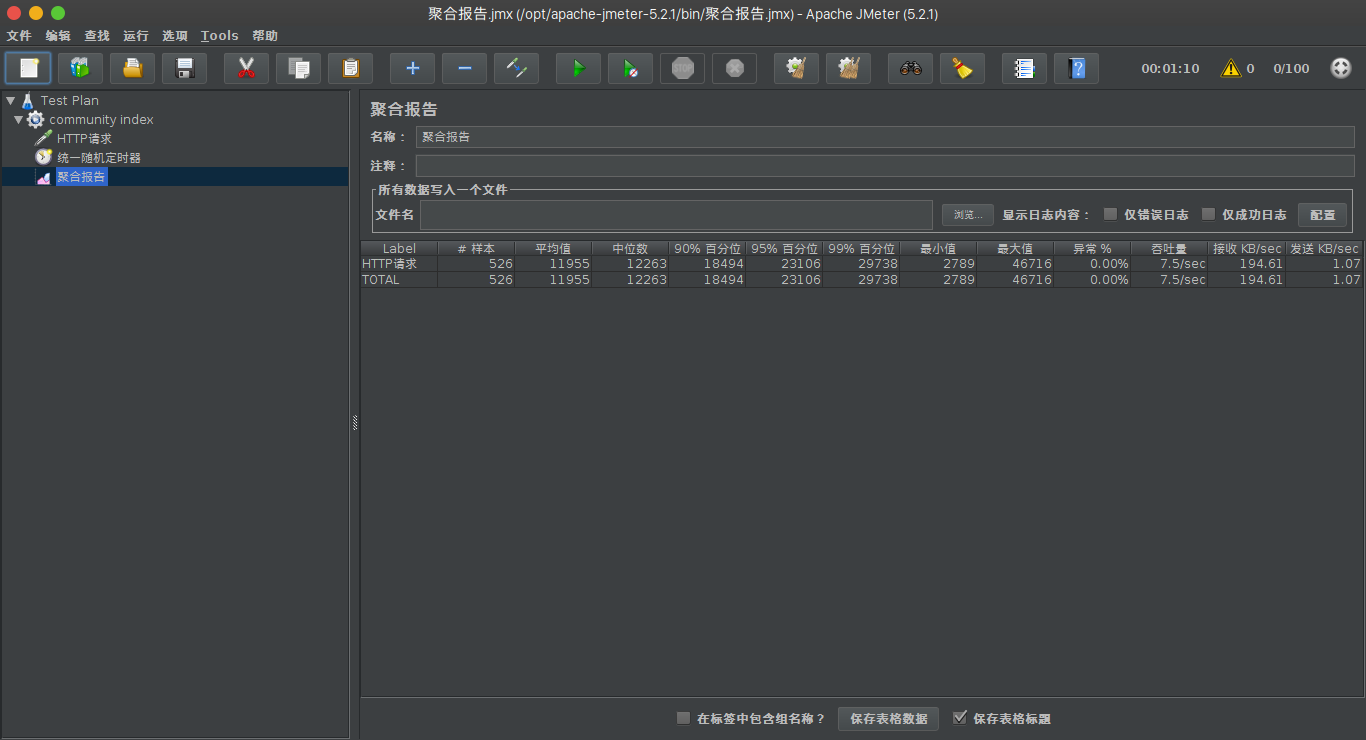This screenshot has width=1366, height=740.
Task: Toggle 仅成功日志 checkbox
Action: pyautogui.click(x=1208, y=214)
